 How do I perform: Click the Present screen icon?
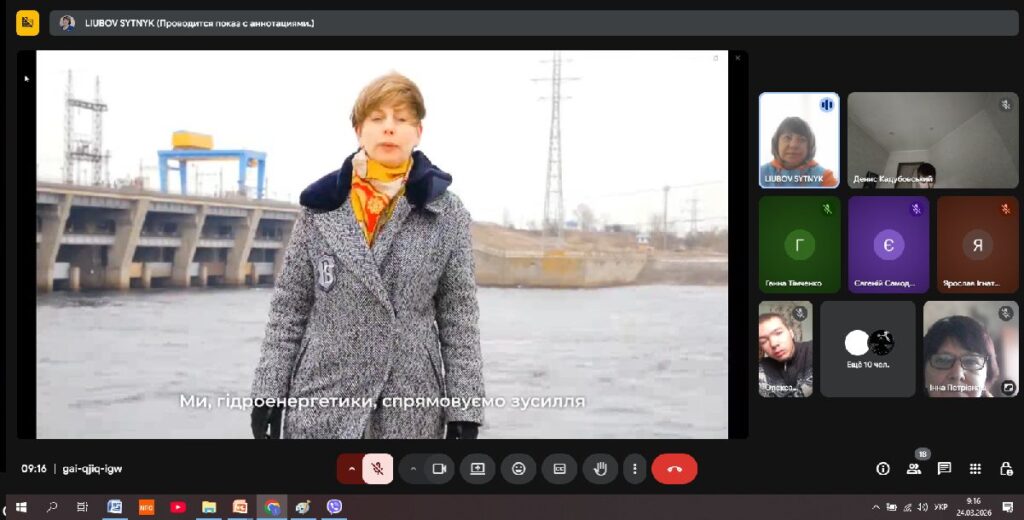point(478,468)
